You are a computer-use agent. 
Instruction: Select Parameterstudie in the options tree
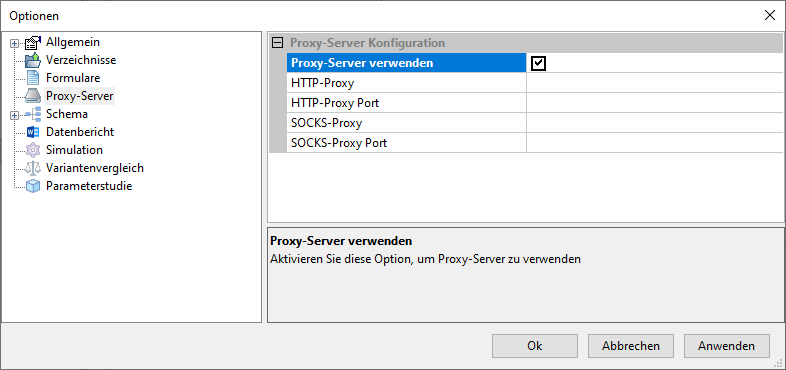tap(89, 186)
